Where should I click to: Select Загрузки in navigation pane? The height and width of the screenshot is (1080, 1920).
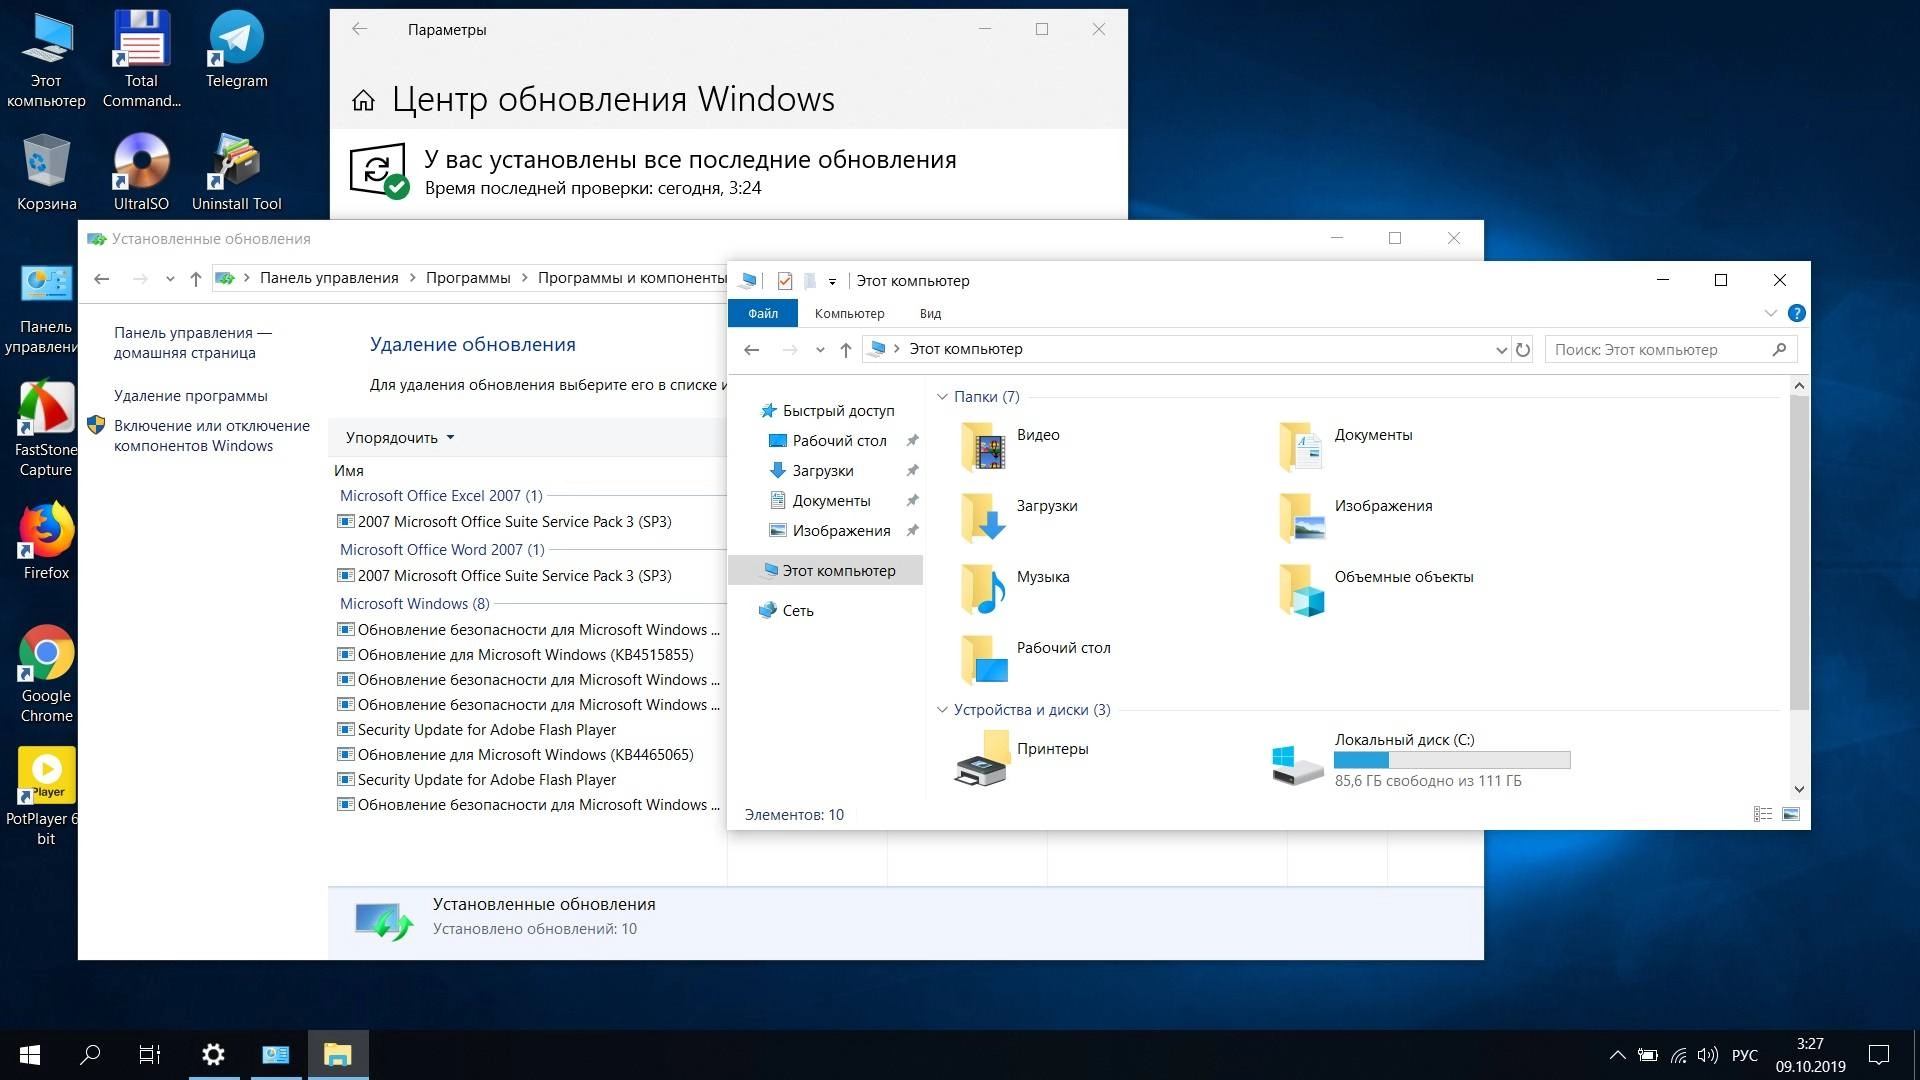click(811, 471)
